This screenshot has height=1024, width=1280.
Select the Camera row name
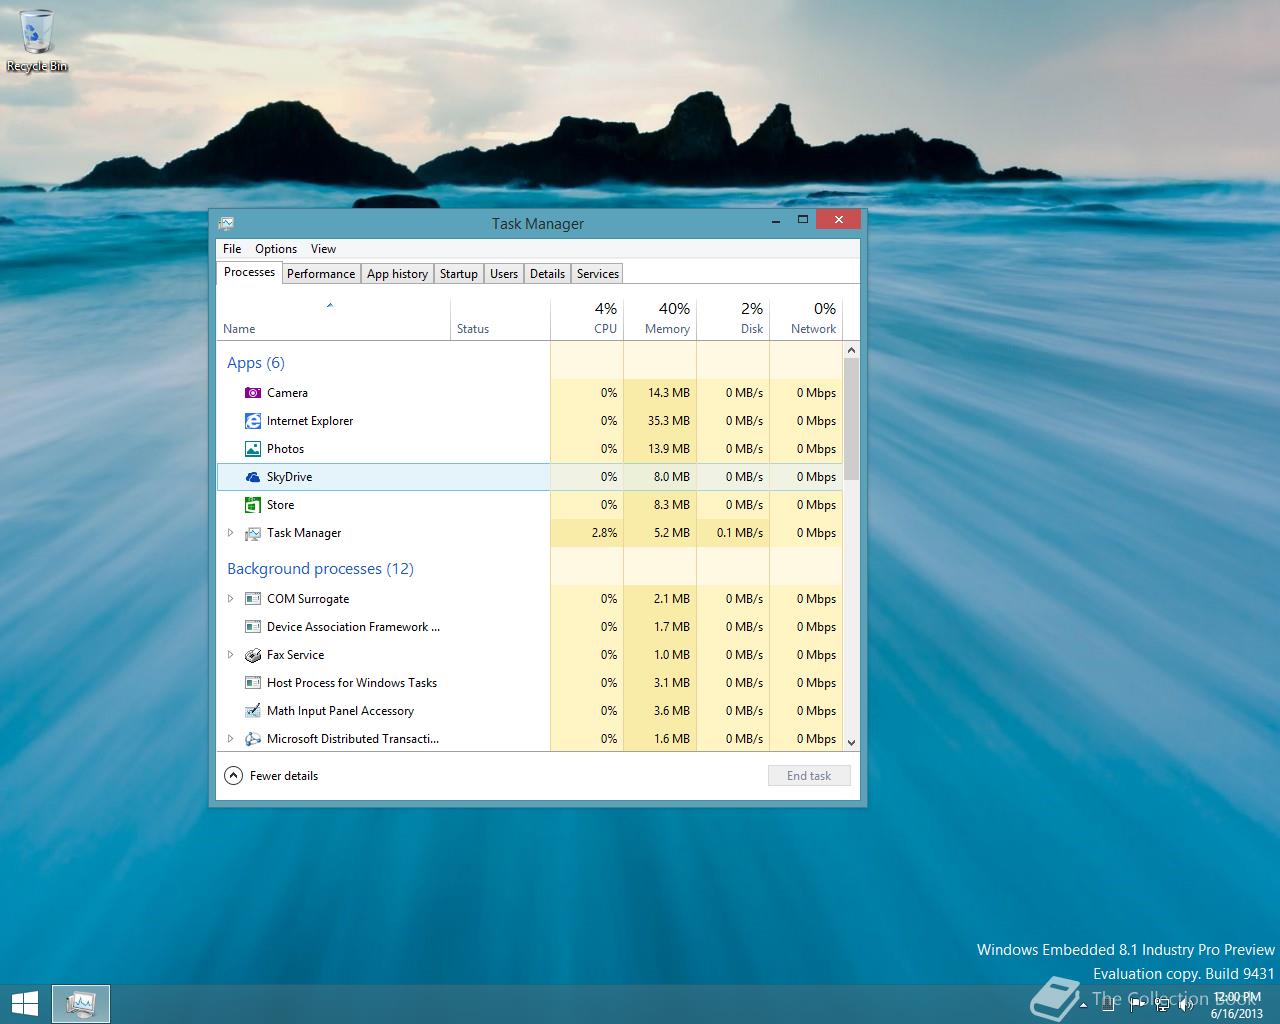tap(287, 393)
